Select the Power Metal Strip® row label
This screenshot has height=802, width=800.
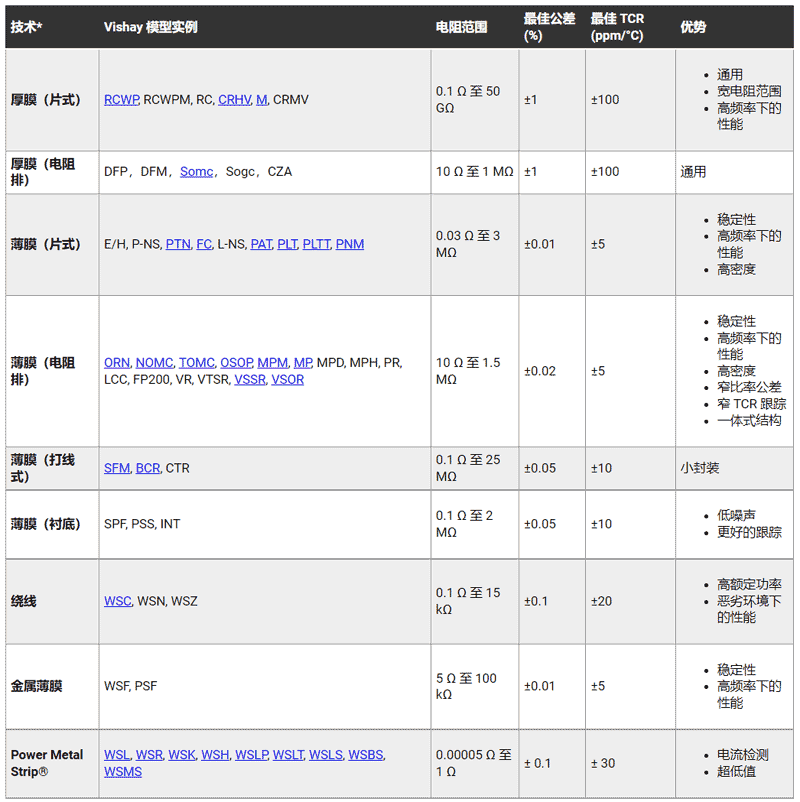point(47,763)
